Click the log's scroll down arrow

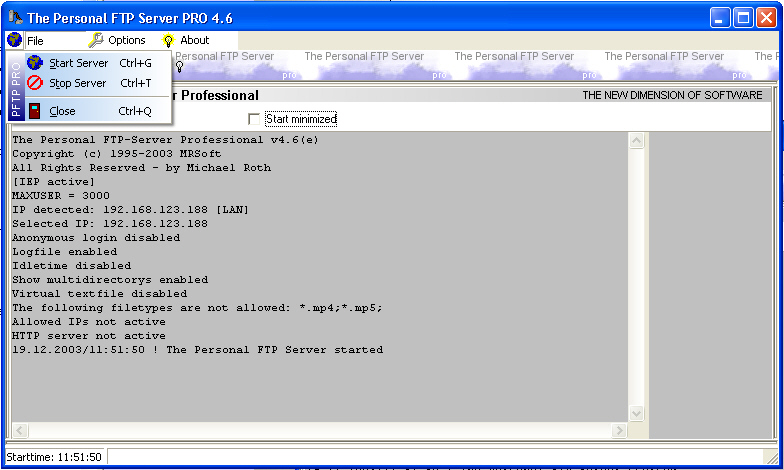(636, 413)
